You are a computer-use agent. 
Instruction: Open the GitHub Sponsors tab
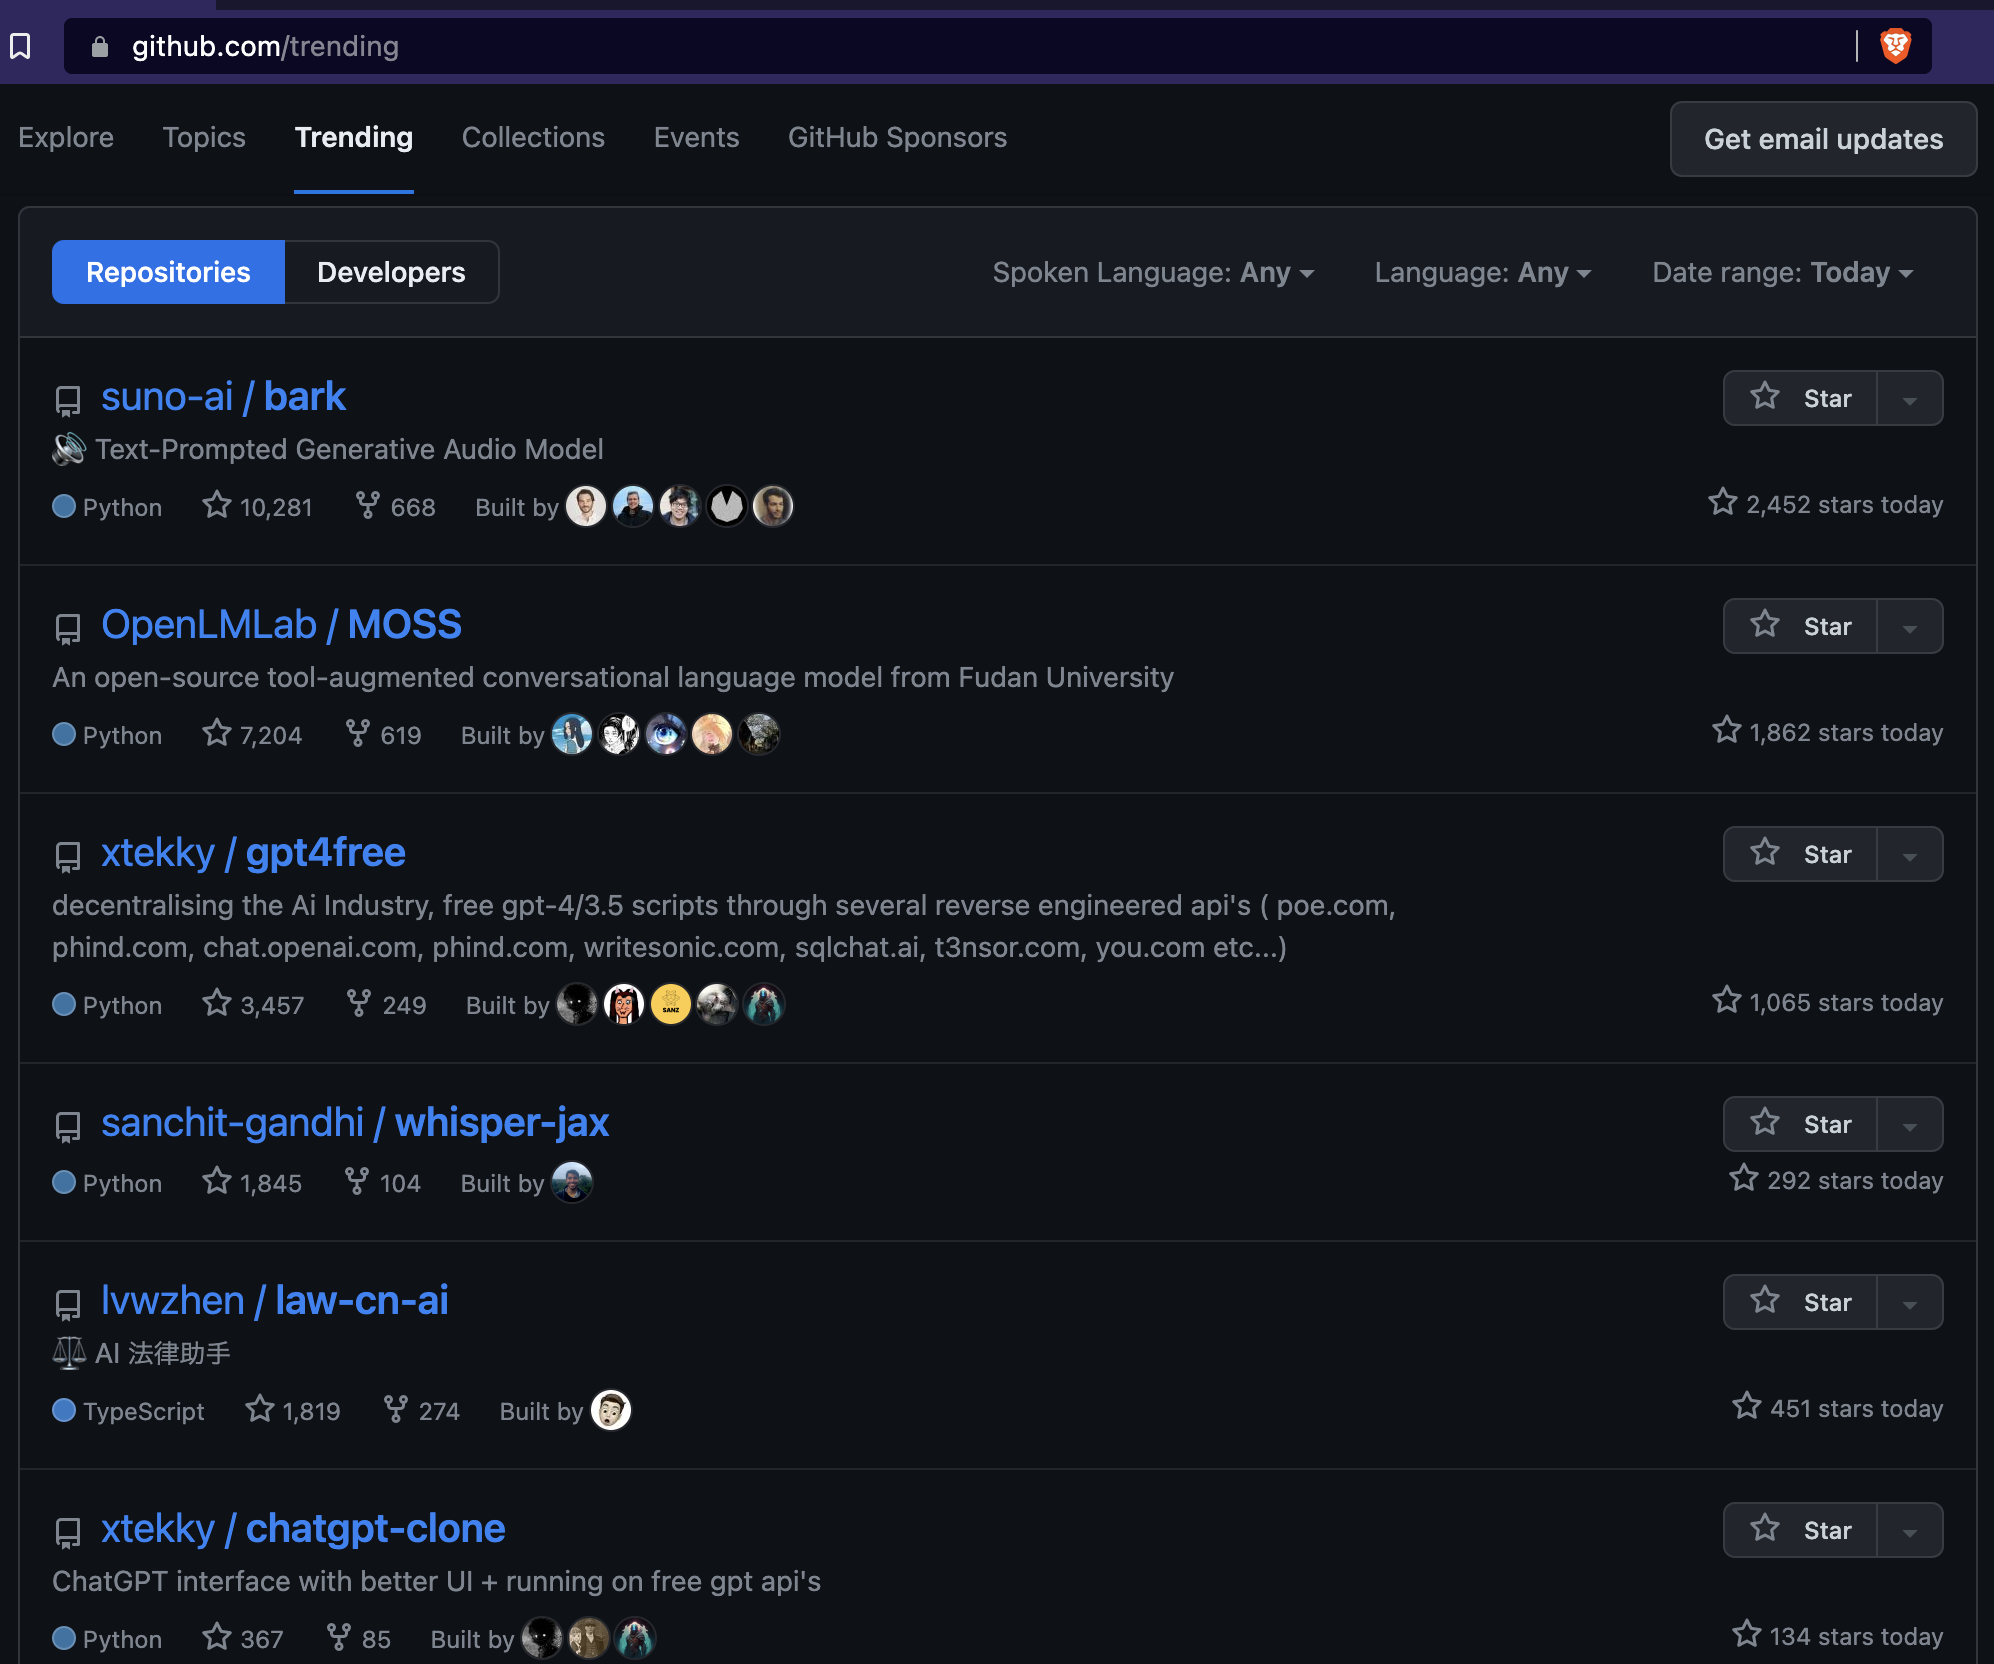tap(897, 137)
